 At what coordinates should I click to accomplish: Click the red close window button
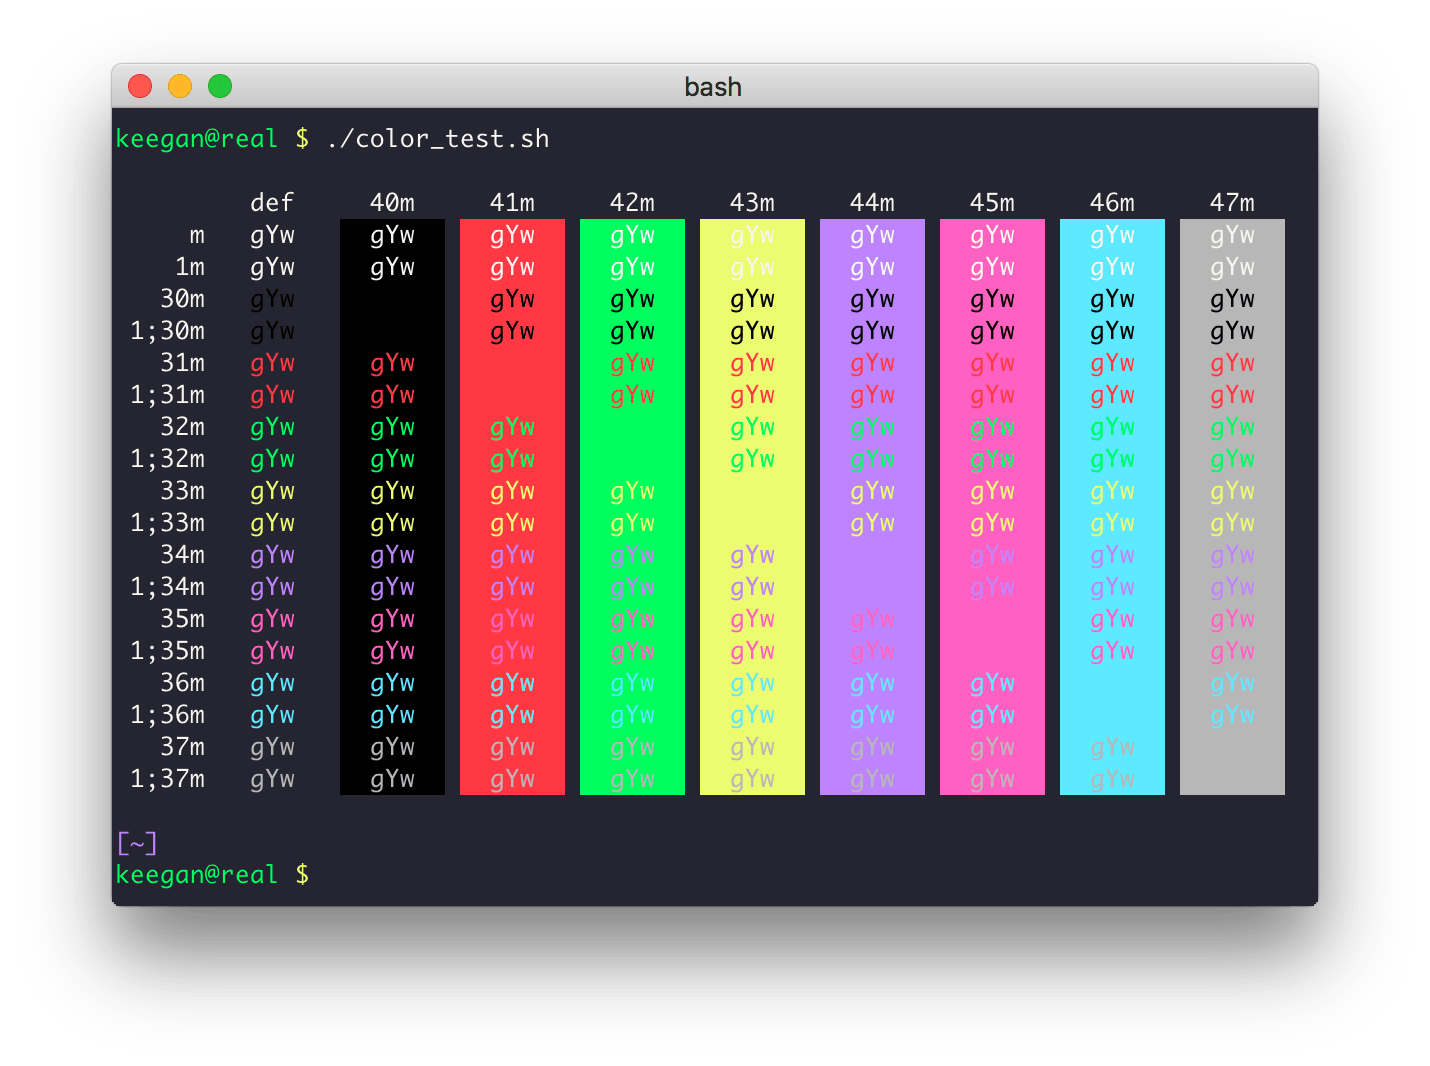coord(140,87)
